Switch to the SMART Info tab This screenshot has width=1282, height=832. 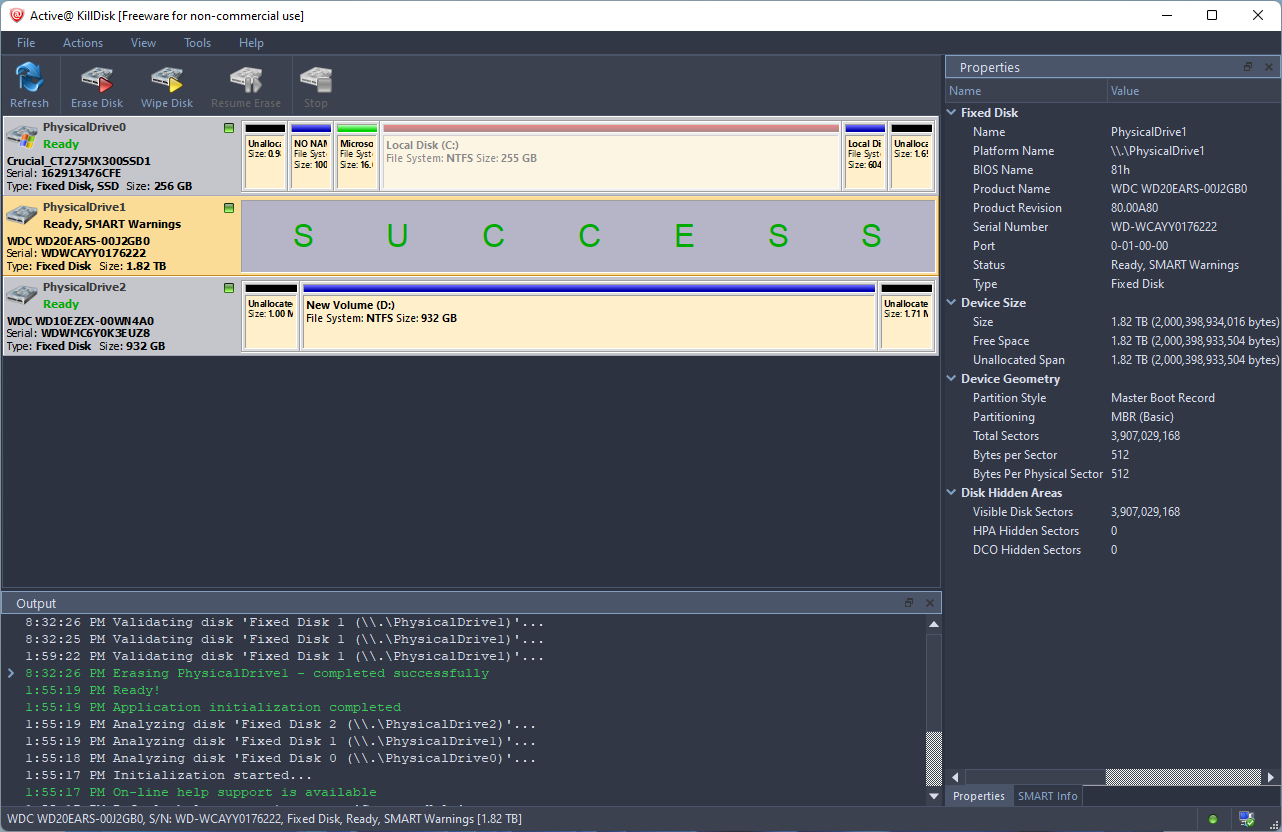pos(1047,796)
